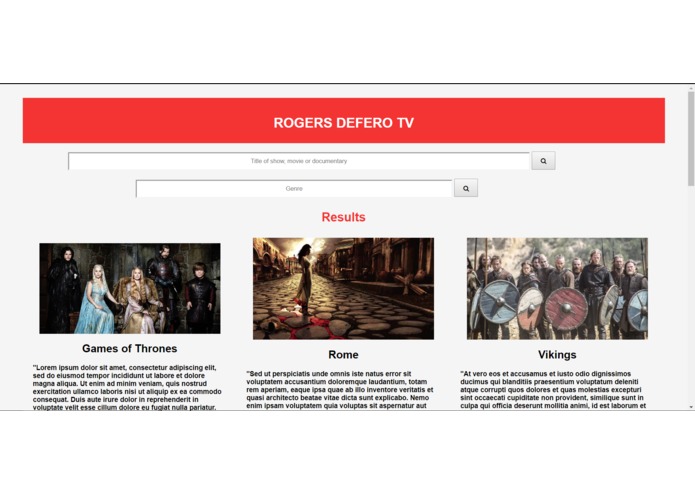Click the search icon beside the title field
Screen dimensions: 695x494
pos(543,161)
